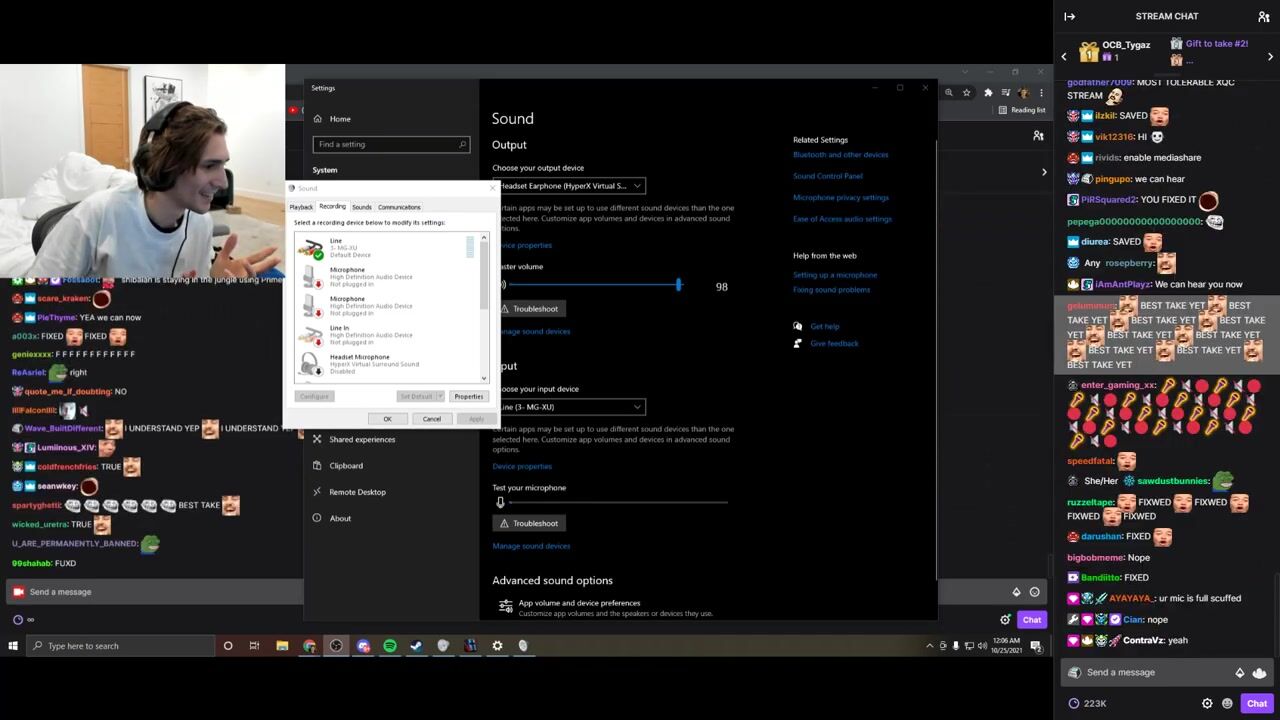The image size is (1280, 720).
Task: Go to Home in Settings sidebar
Action: 340,119
